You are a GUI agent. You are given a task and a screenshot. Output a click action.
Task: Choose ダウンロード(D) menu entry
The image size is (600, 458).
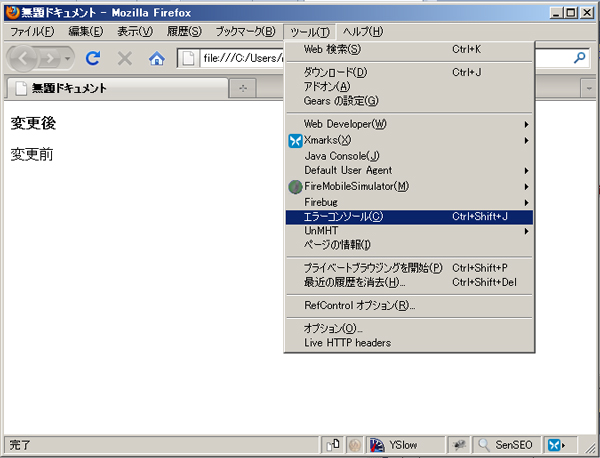click(409, 72)
